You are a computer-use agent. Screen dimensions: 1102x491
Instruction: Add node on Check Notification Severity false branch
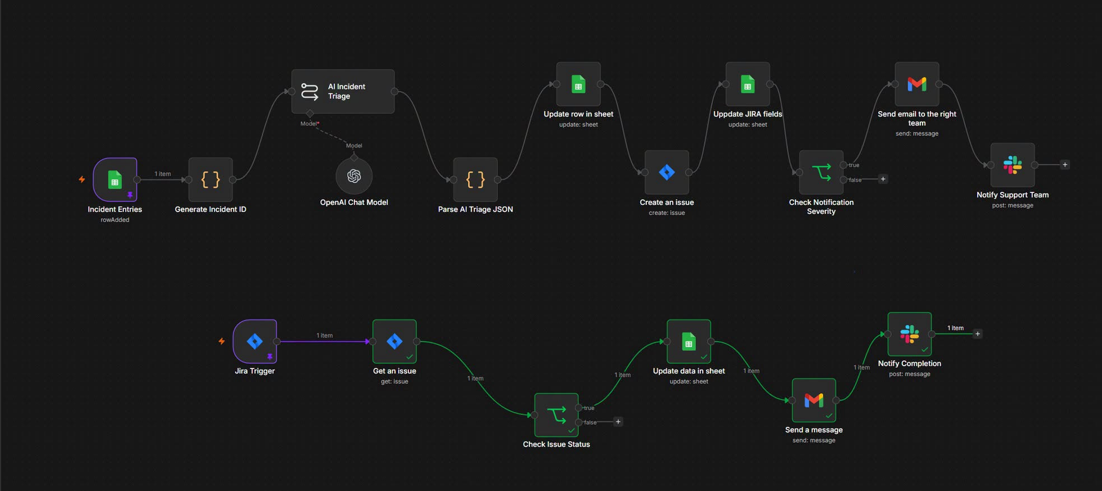pos(883,179)
